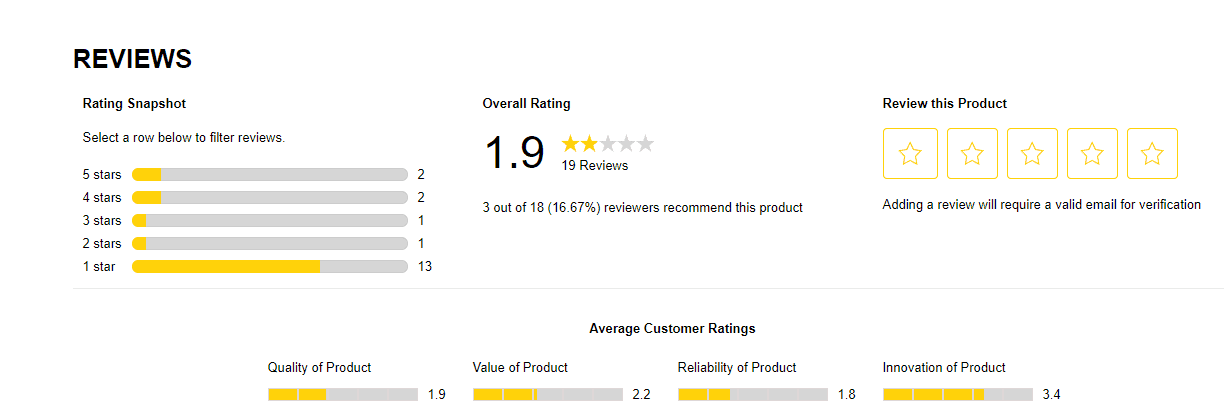Click the Quality of Product rating bar

tap(342, 395)
